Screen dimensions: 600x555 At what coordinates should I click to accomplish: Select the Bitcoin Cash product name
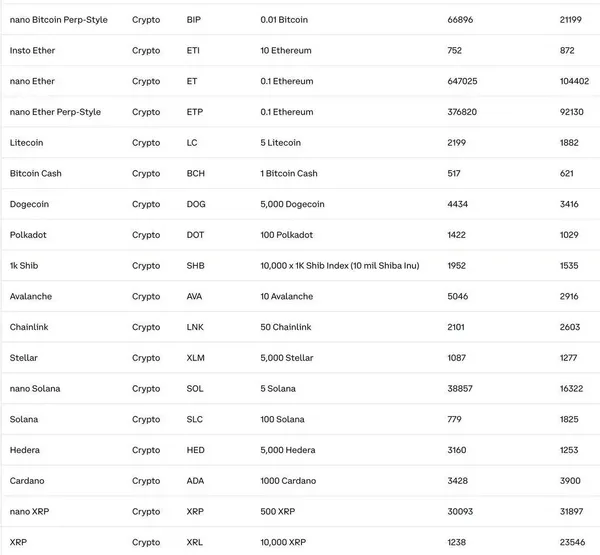coord(36,173)
